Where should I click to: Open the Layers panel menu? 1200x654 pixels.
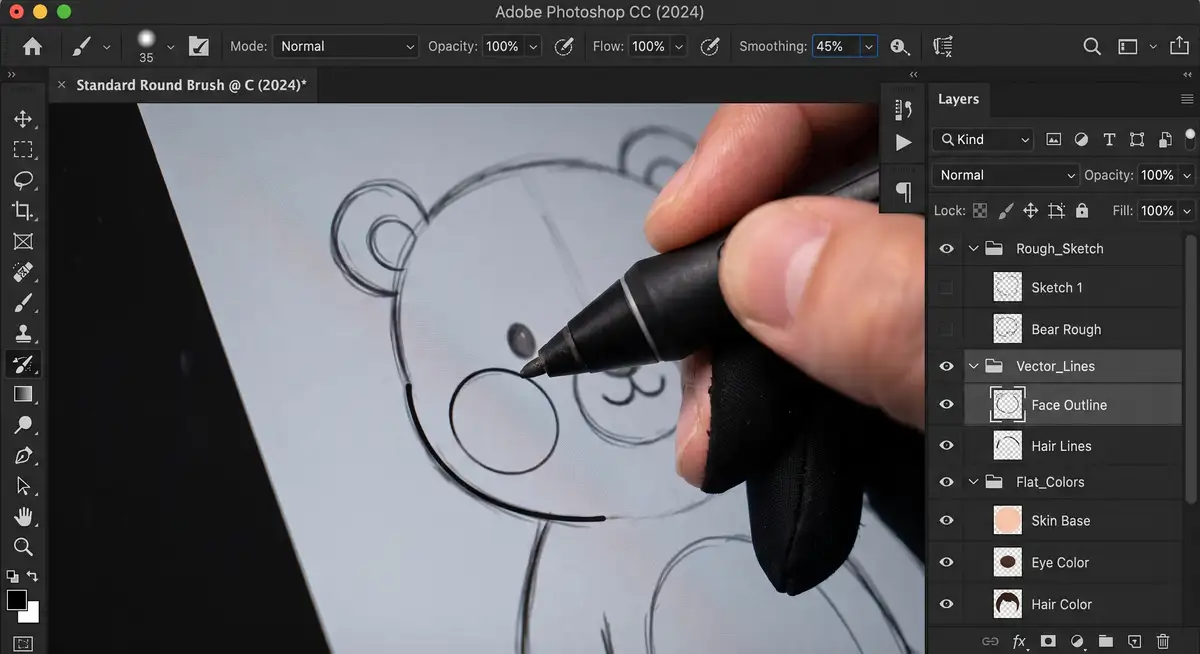(1187, 99)
